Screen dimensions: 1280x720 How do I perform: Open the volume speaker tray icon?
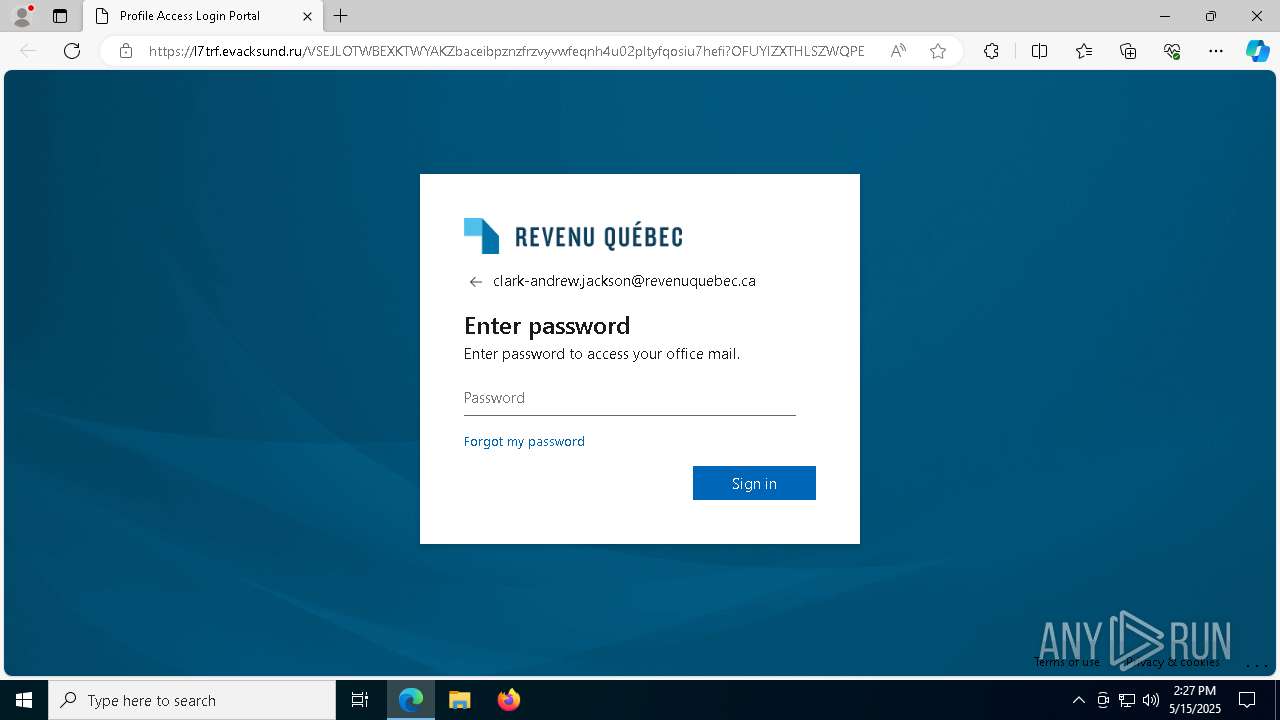[1151, 700]
